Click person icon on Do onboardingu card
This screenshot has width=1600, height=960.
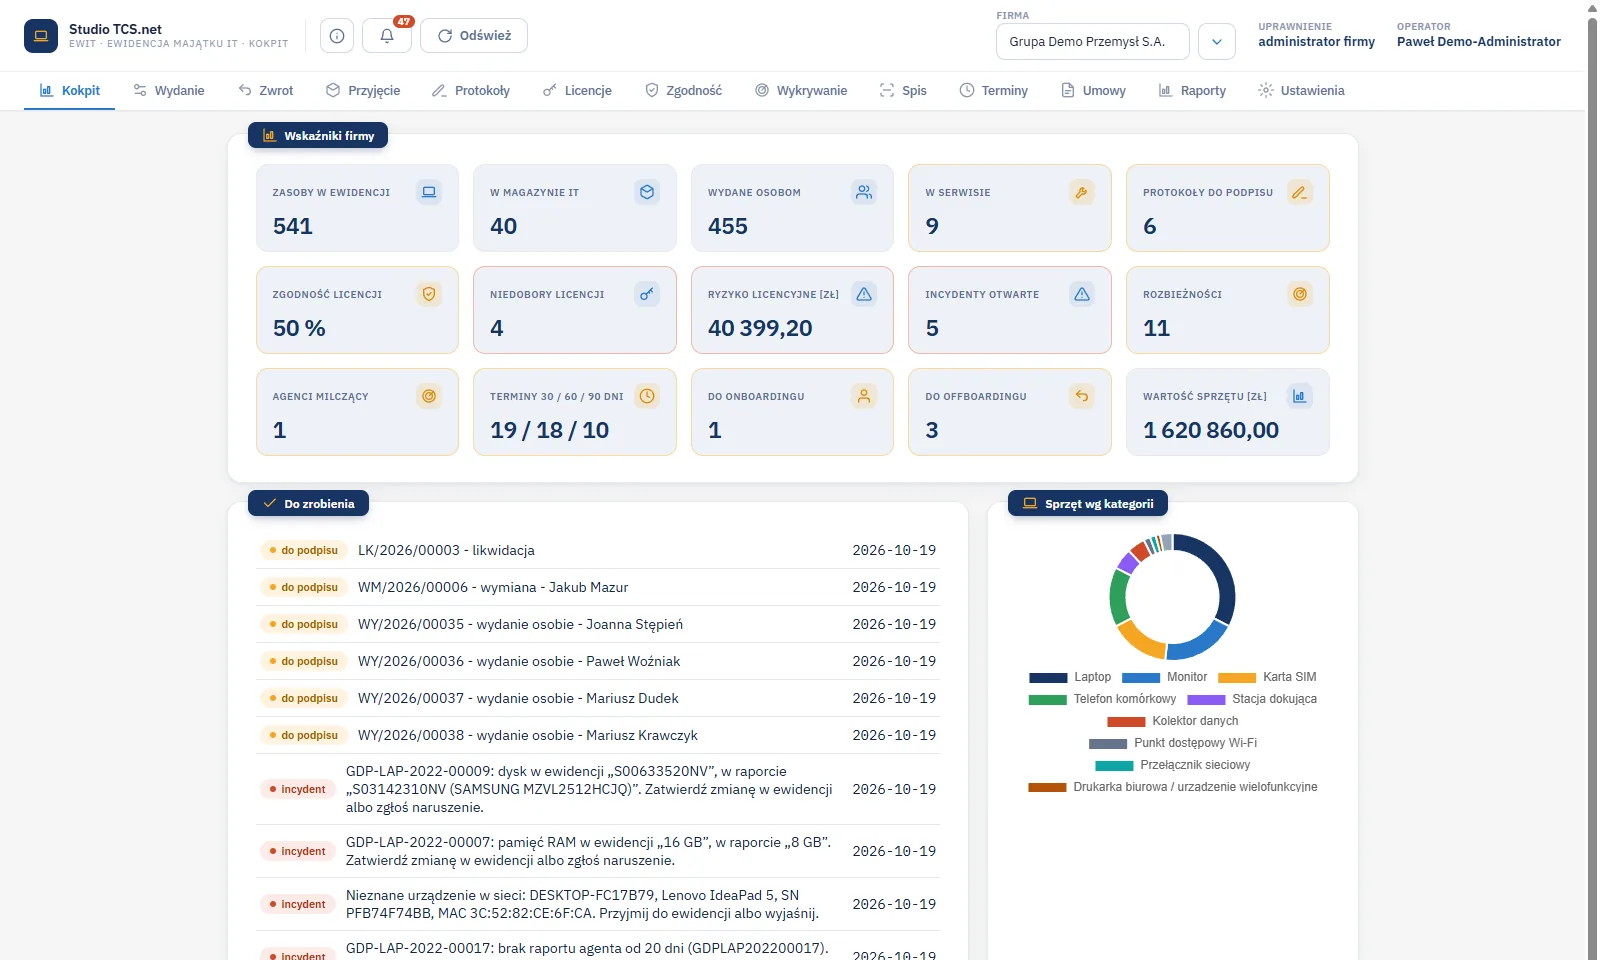(x=864, y=396)
